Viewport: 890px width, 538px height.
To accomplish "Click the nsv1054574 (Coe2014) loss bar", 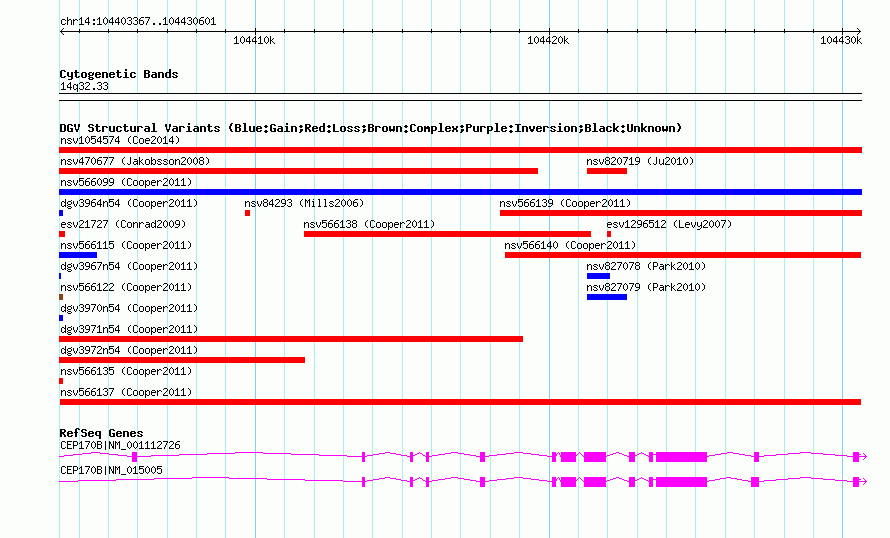I will click(x=460, y=150).
